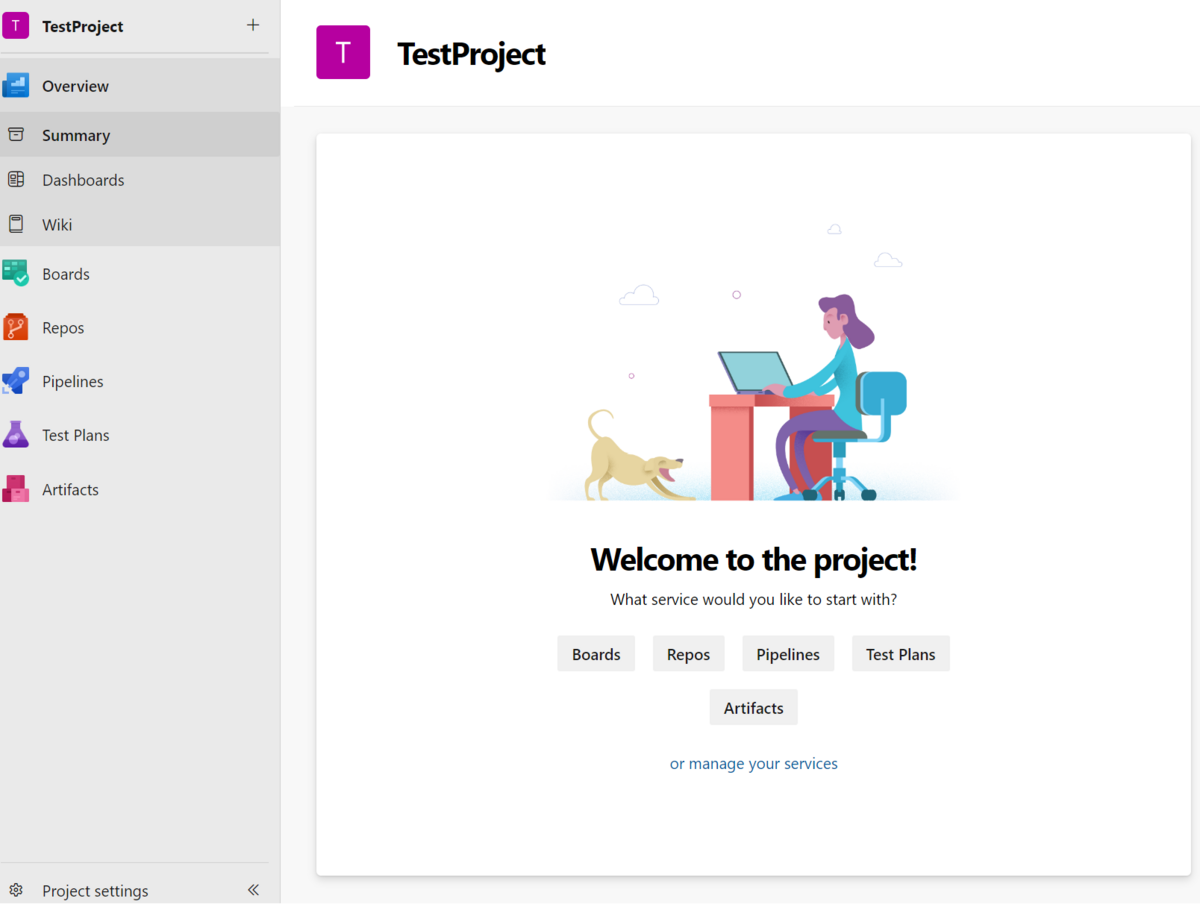Viewport: 1200px width, 904px height.
Task: Click the small TestProject avatar in sidebar
Action: 16,26
